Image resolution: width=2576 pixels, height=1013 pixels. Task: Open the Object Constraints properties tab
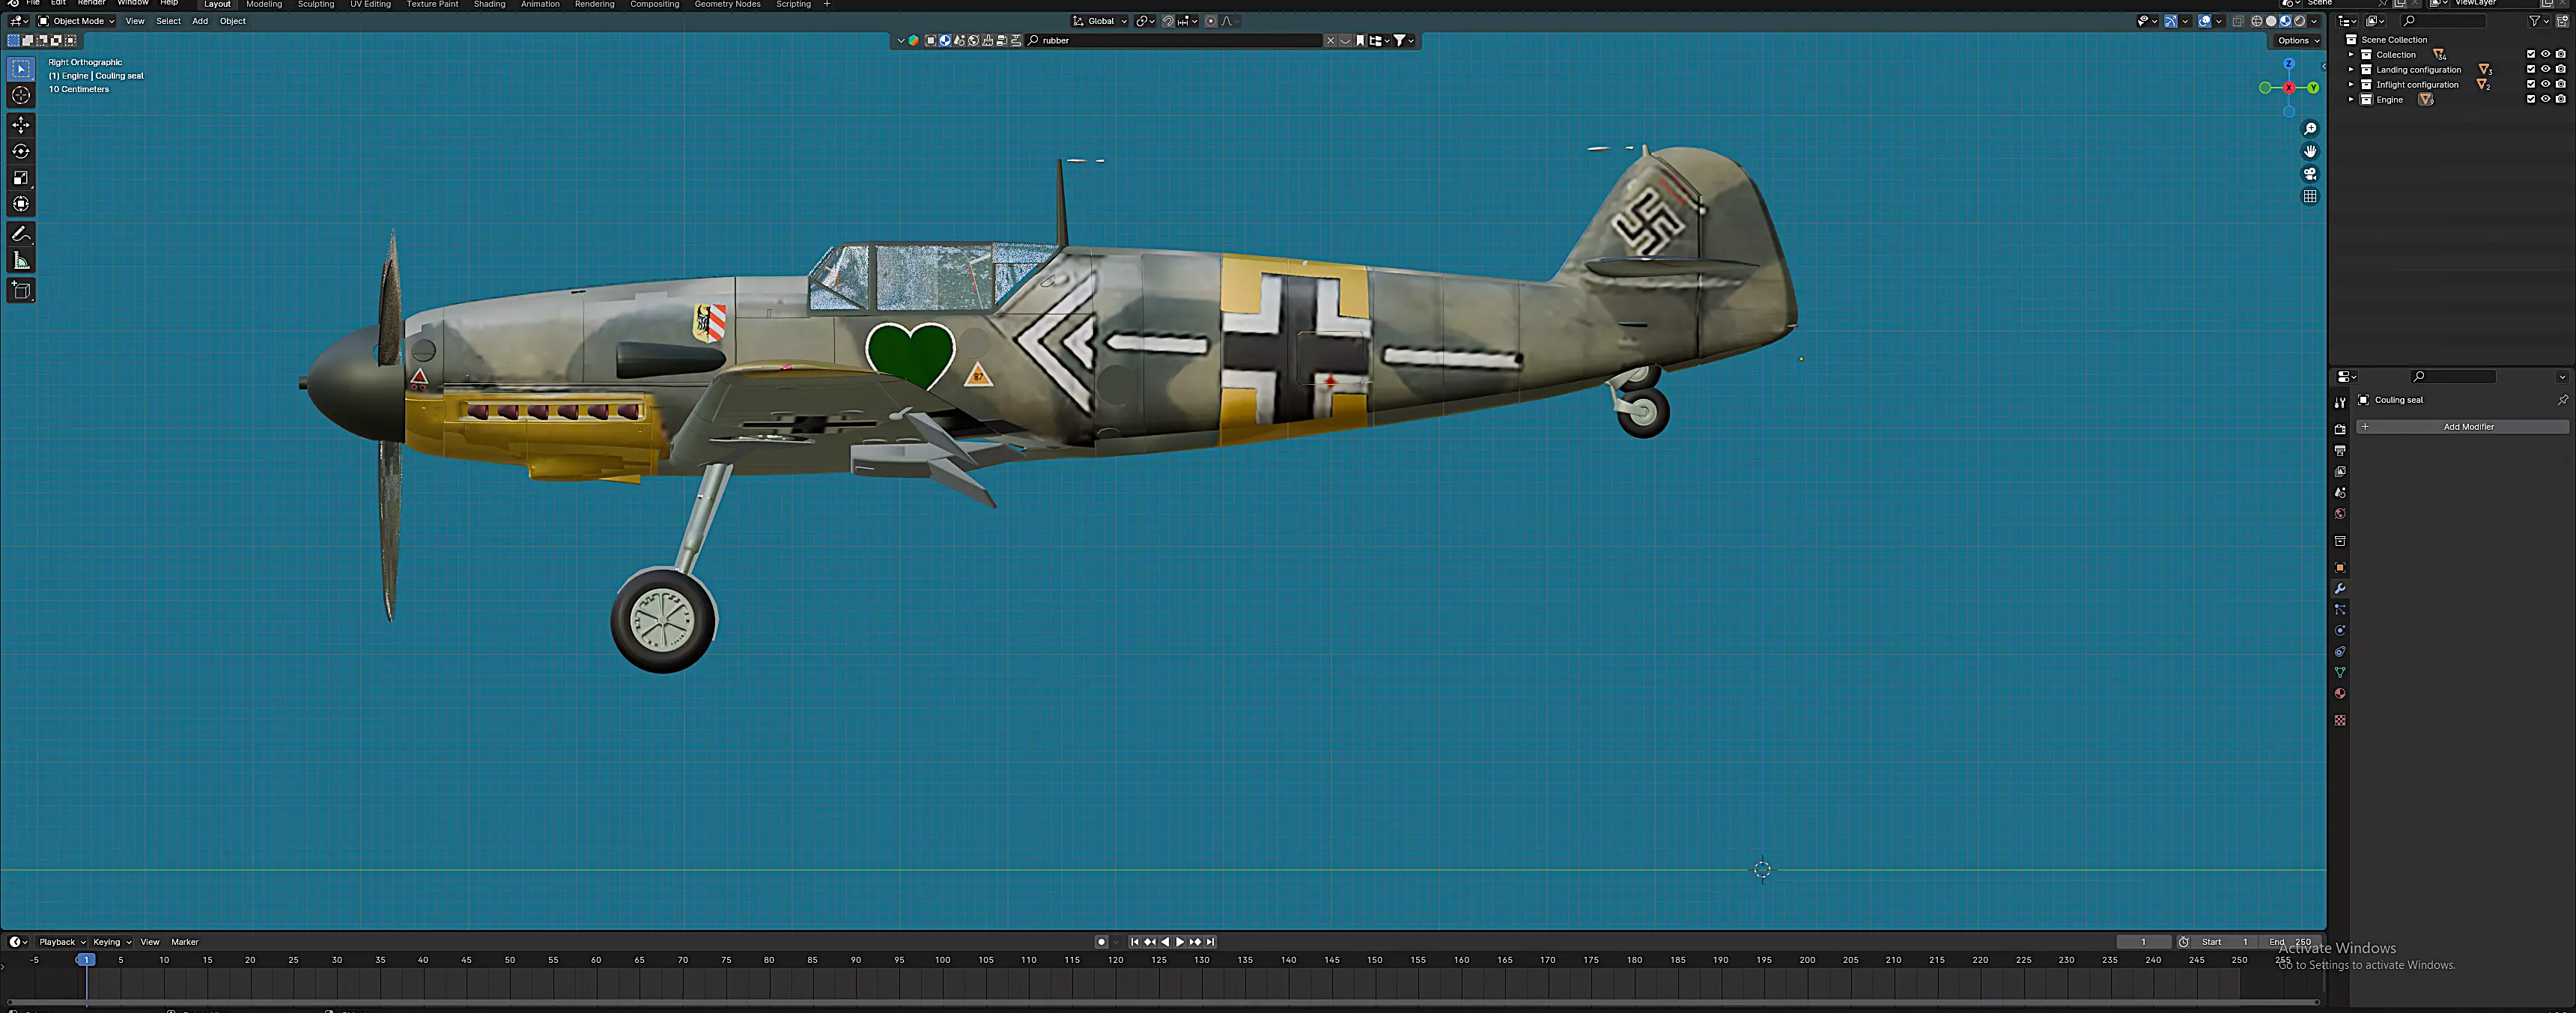(x=2340, y=652)
